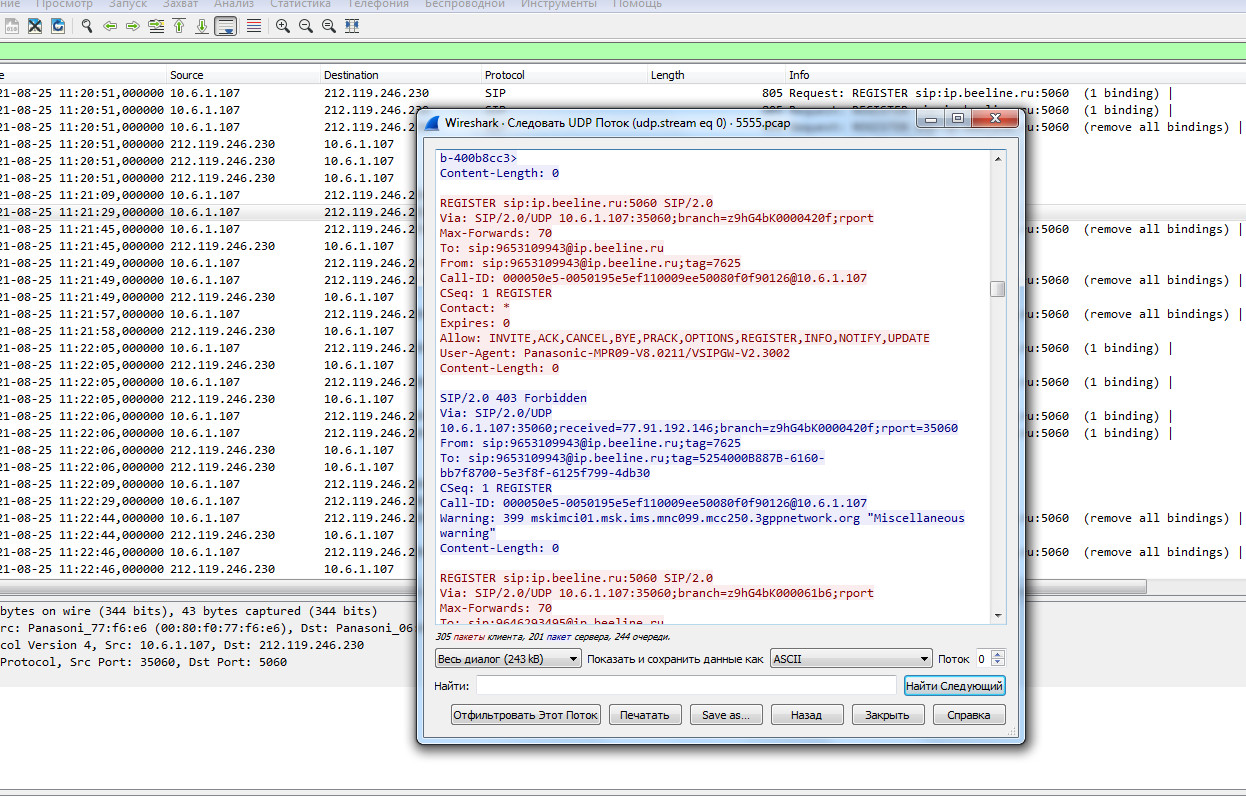Select the 11:21:09 packet row

[x=206, y=195]
